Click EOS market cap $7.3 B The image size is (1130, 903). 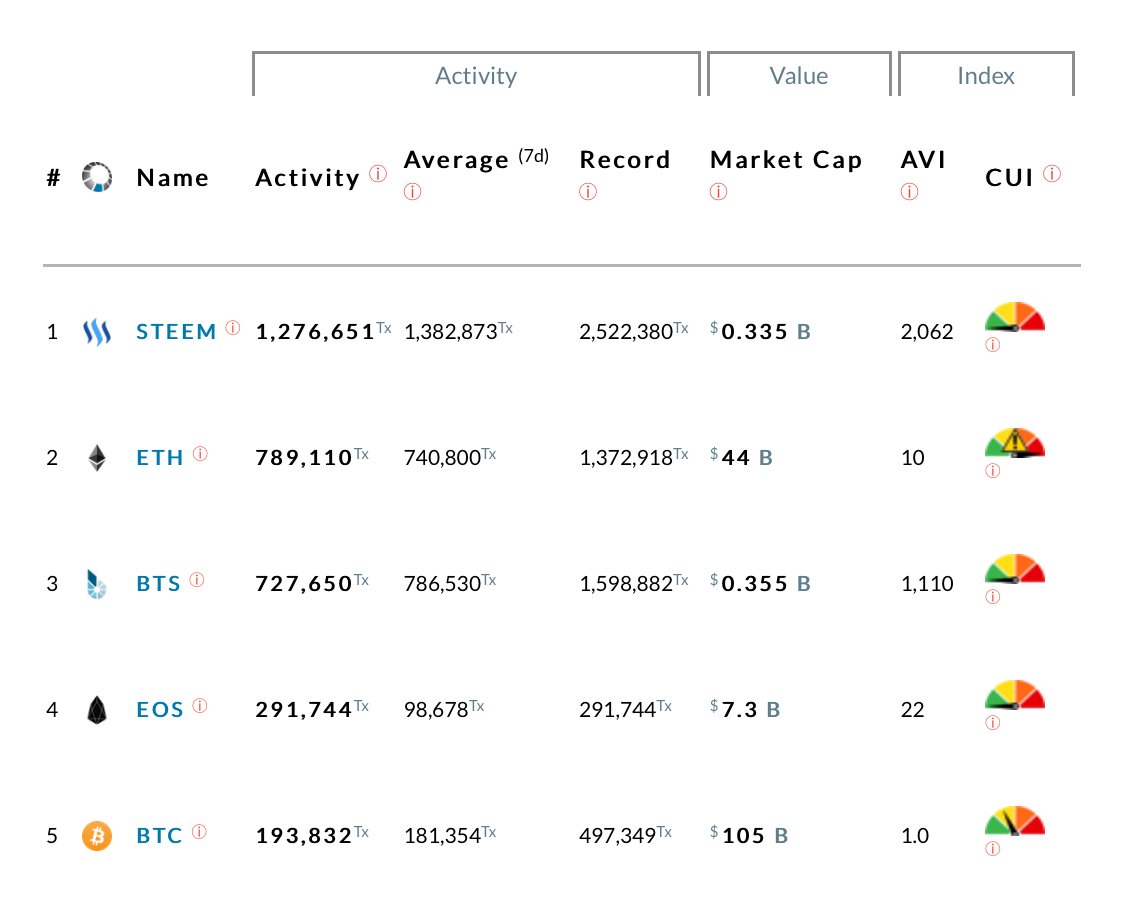(745, 710)
